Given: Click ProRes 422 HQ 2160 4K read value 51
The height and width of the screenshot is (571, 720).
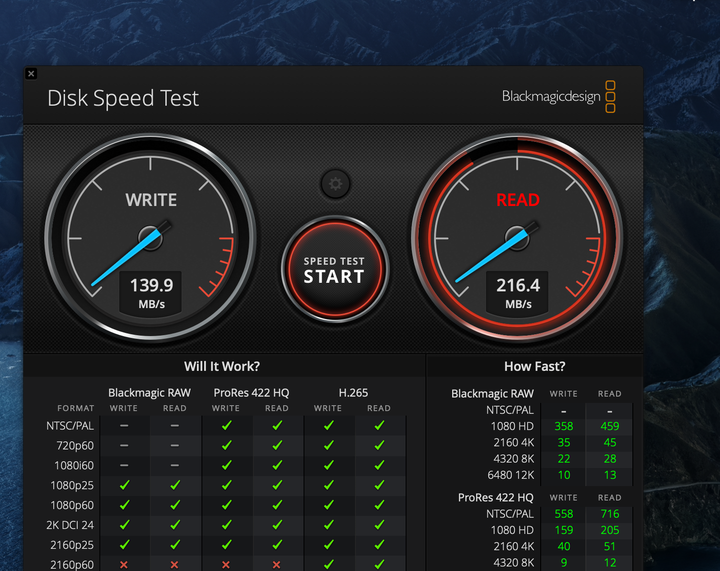Looking at the screenshot, I should click(609, 547).
